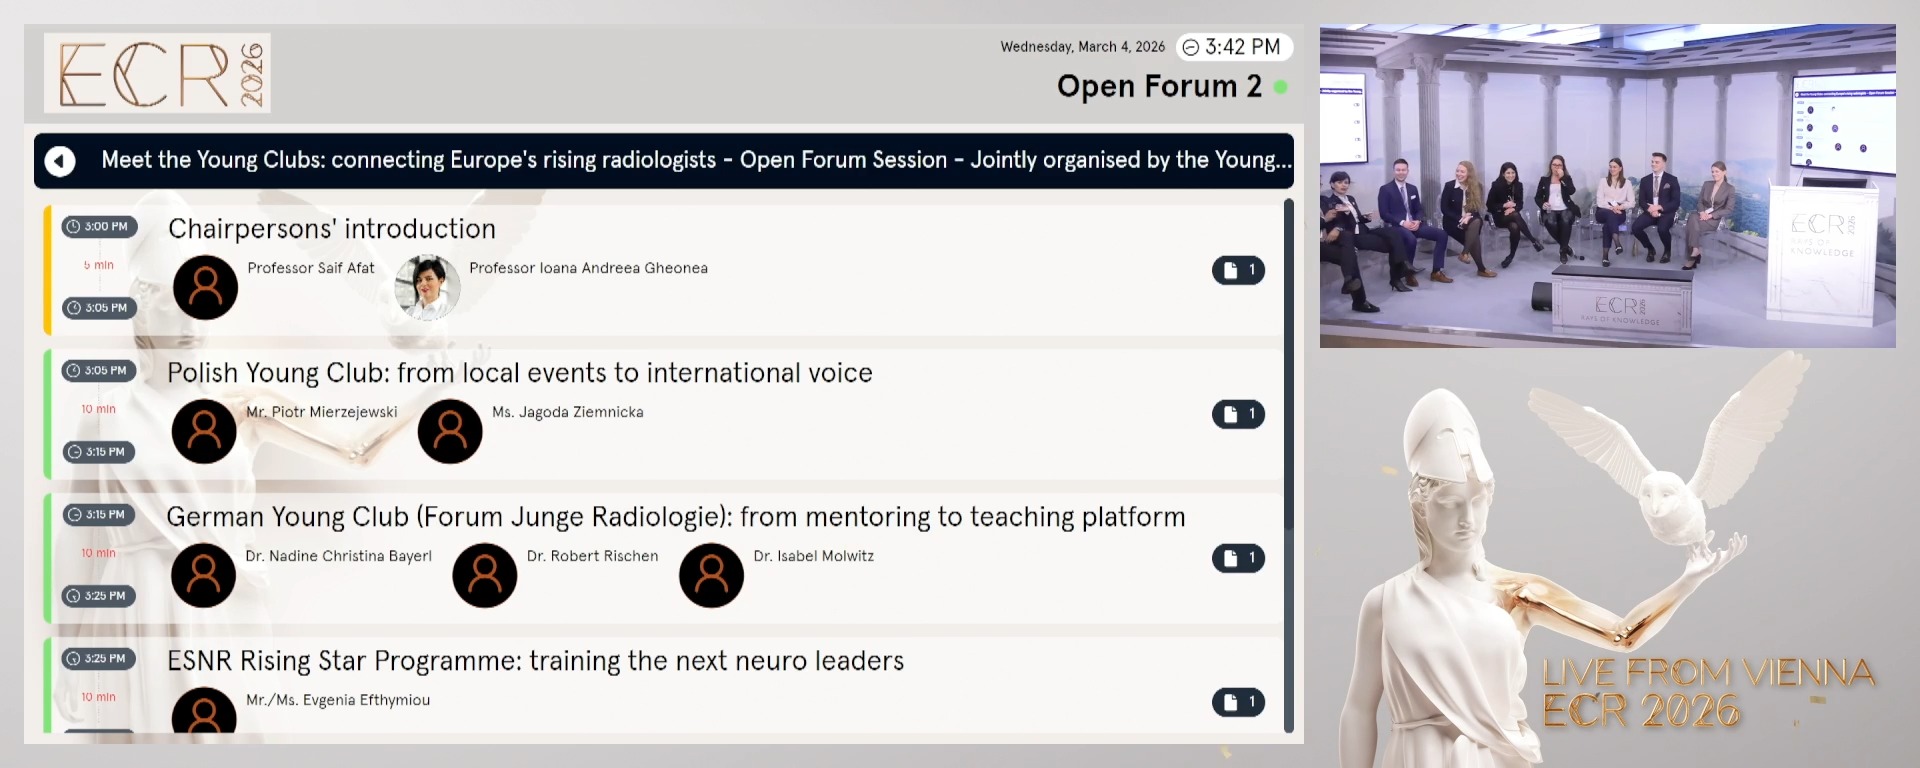Click the 3:05 PM end time of introduction

[99, 308]
